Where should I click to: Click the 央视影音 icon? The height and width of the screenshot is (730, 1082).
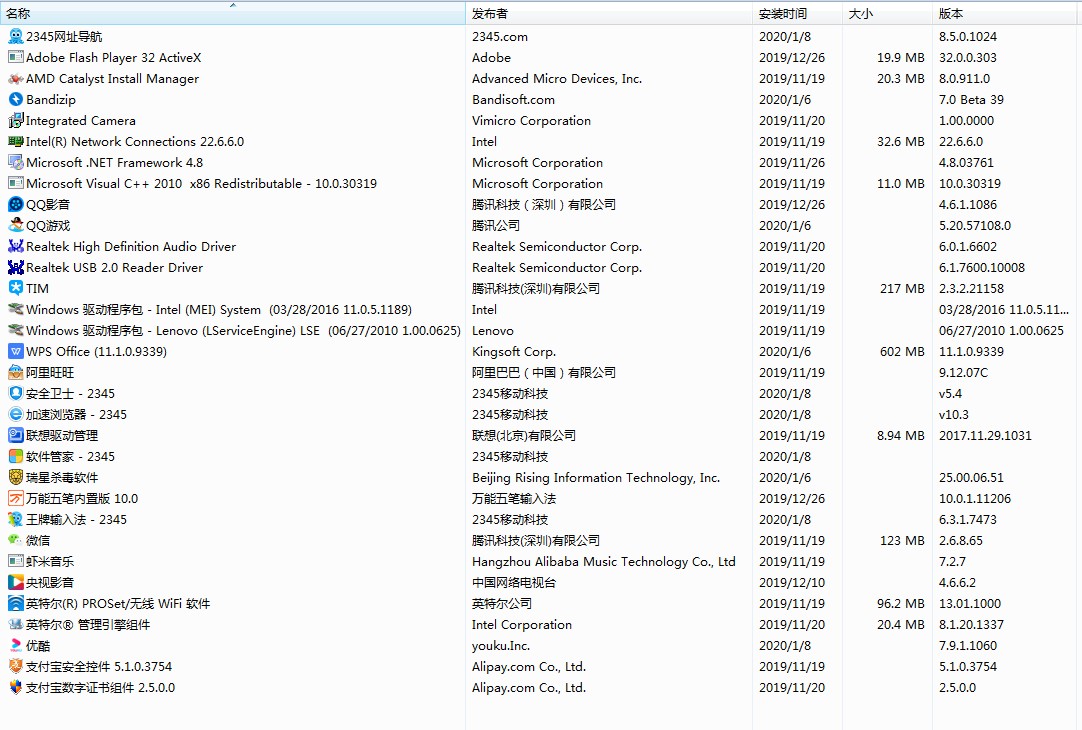coord(15,582)
